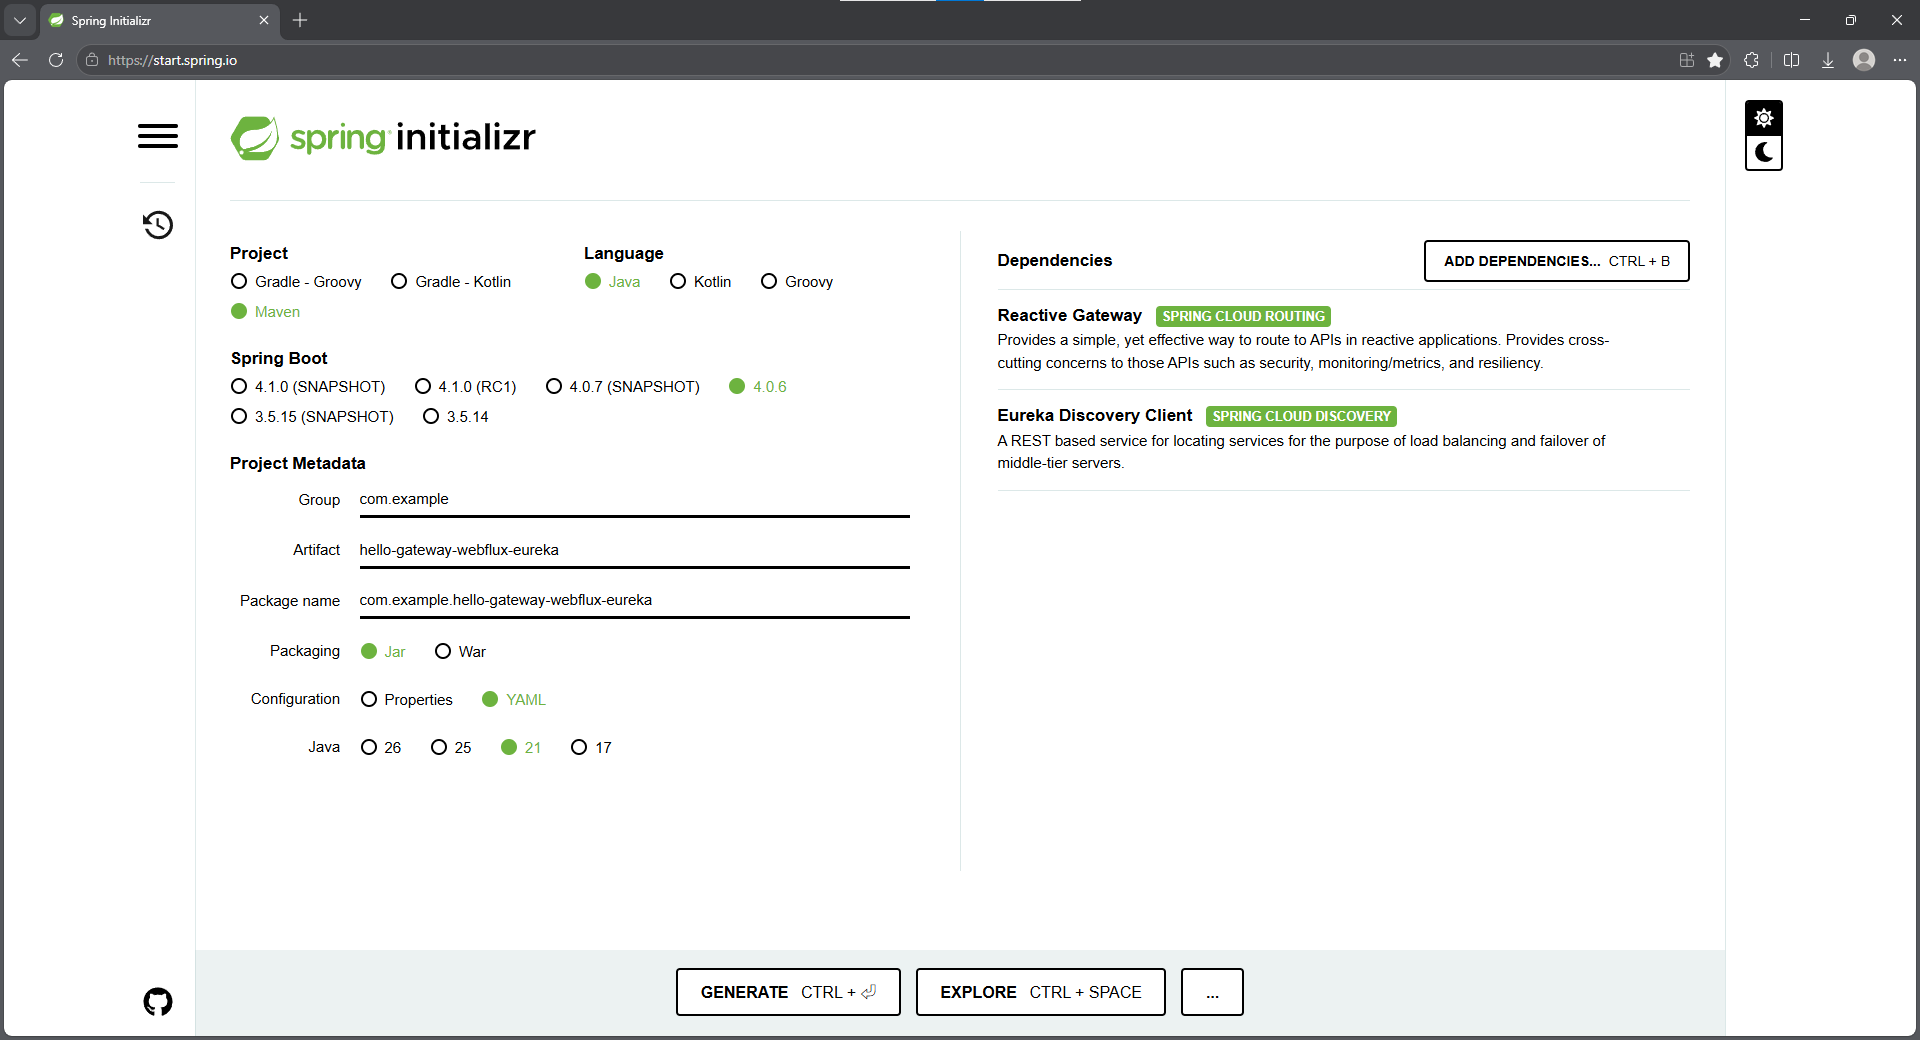Viewport: 1920px width, 1040px height.
Task: Select Java version 26
Action: (381, 748)
